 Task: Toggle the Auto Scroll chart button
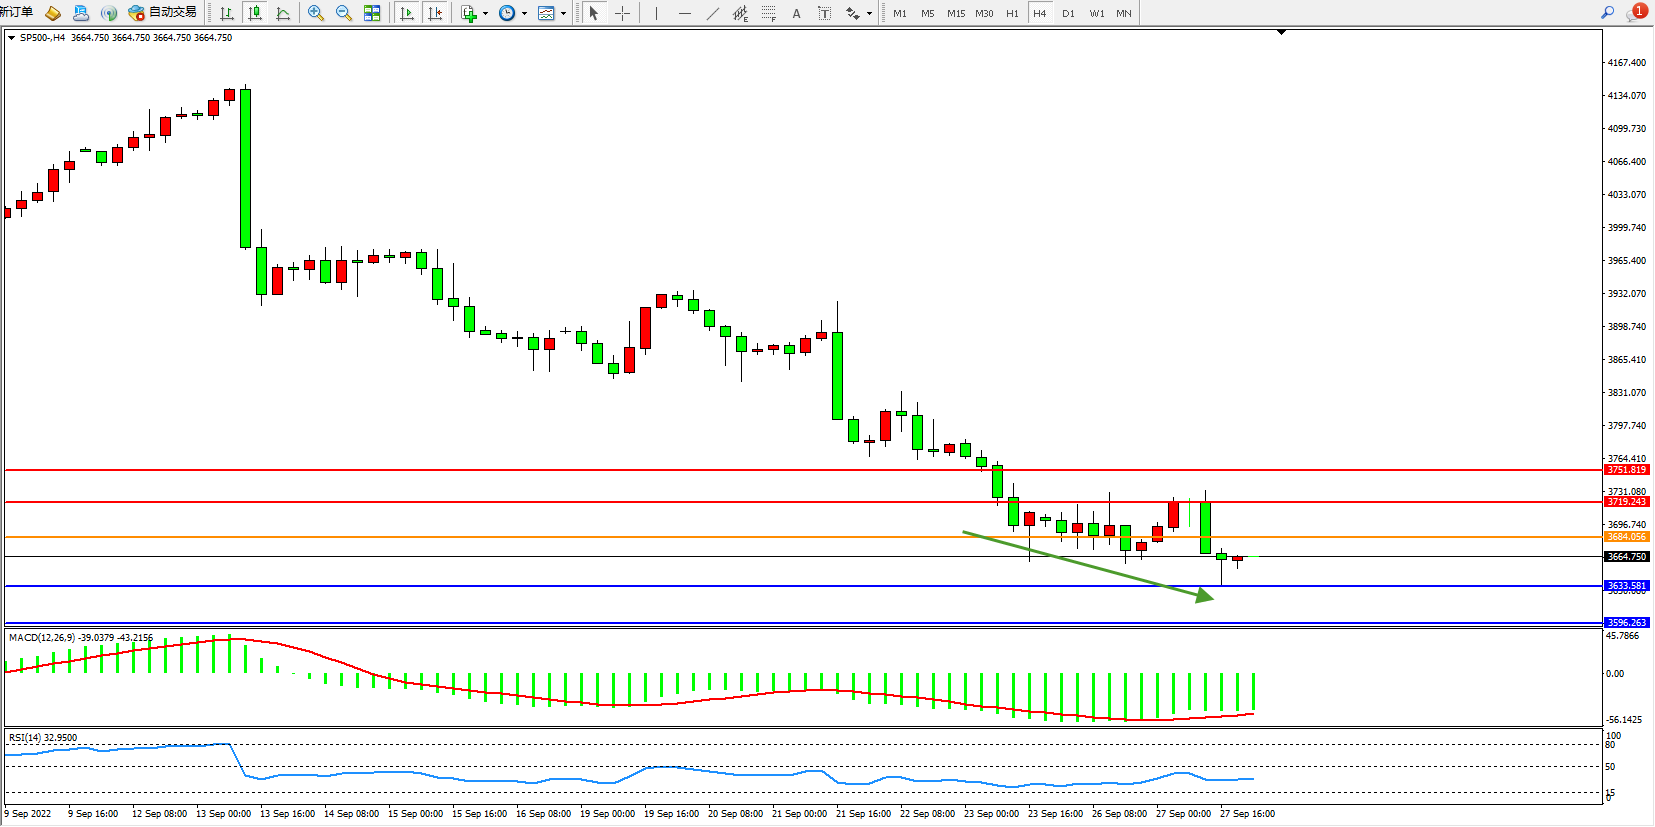pyautogui.click(x=406, y=13)
